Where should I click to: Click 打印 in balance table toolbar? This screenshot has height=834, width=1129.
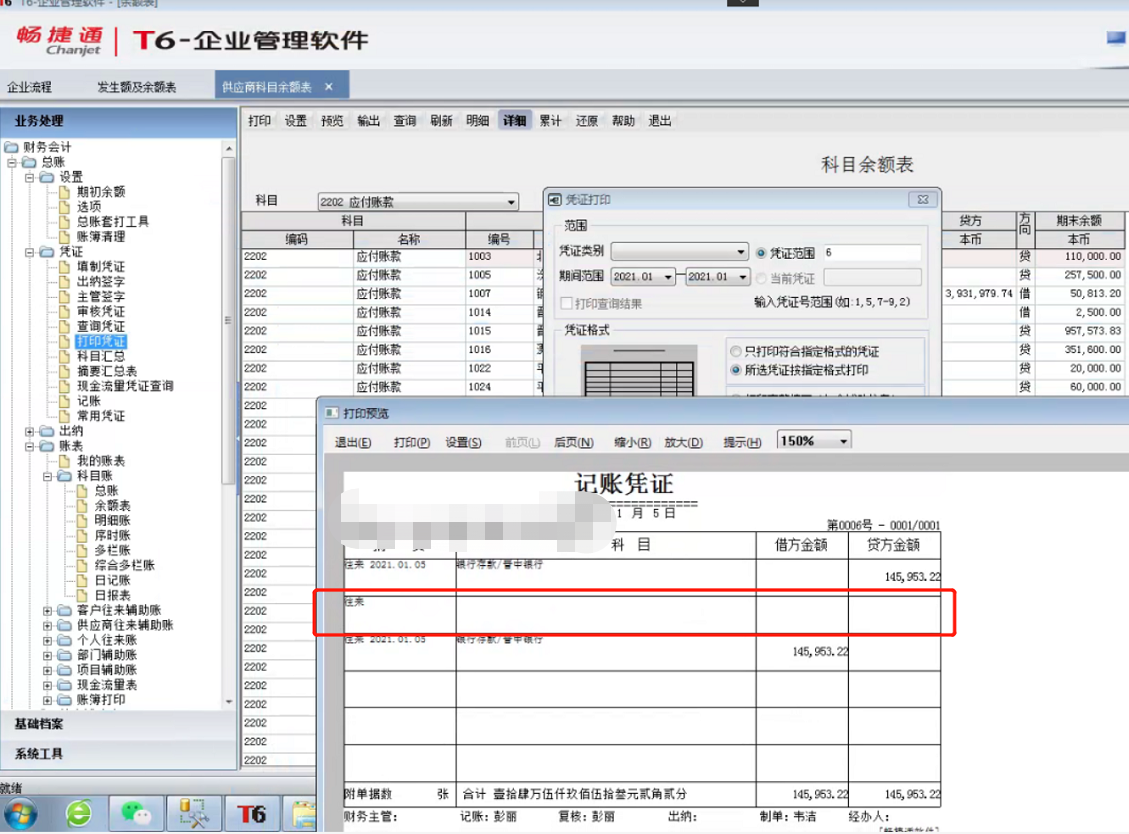click(x=259, y=121)
